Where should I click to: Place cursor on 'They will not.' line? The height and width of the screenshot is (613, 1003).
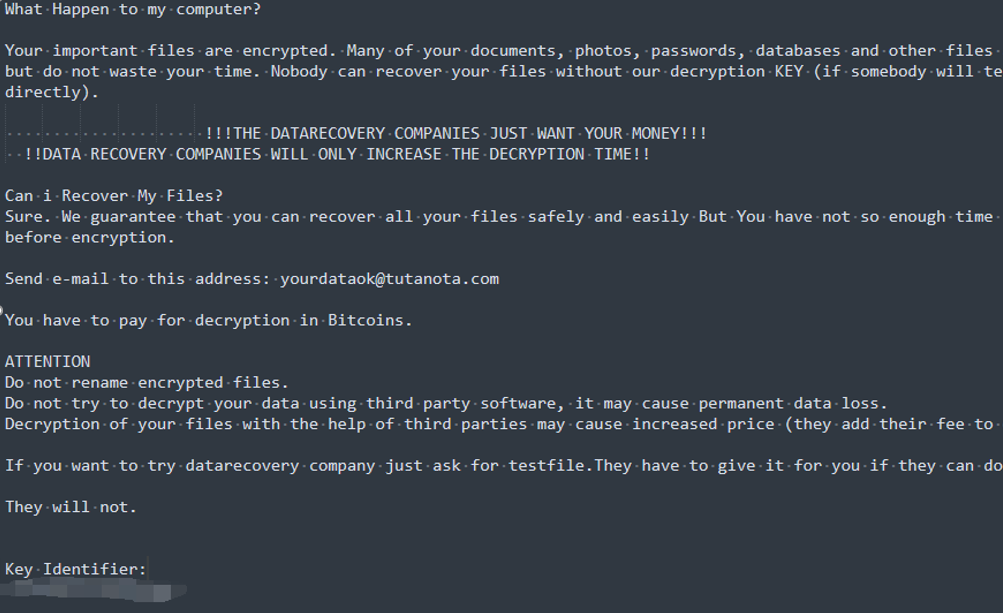pyautogui.click(x=71, y=507)
